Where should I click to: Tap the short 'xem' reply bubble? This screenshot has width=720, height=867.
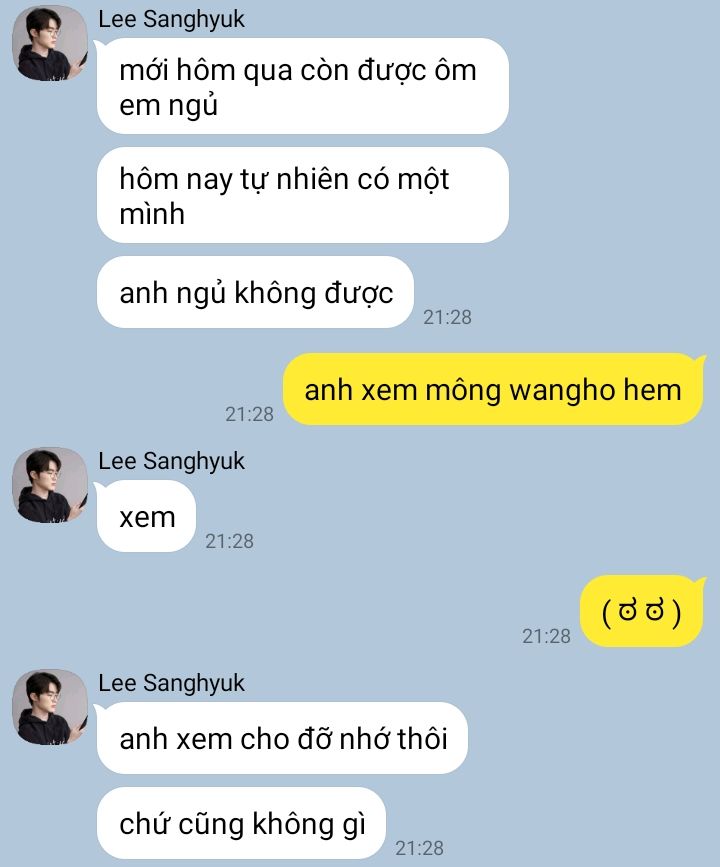tap(147, 516)
